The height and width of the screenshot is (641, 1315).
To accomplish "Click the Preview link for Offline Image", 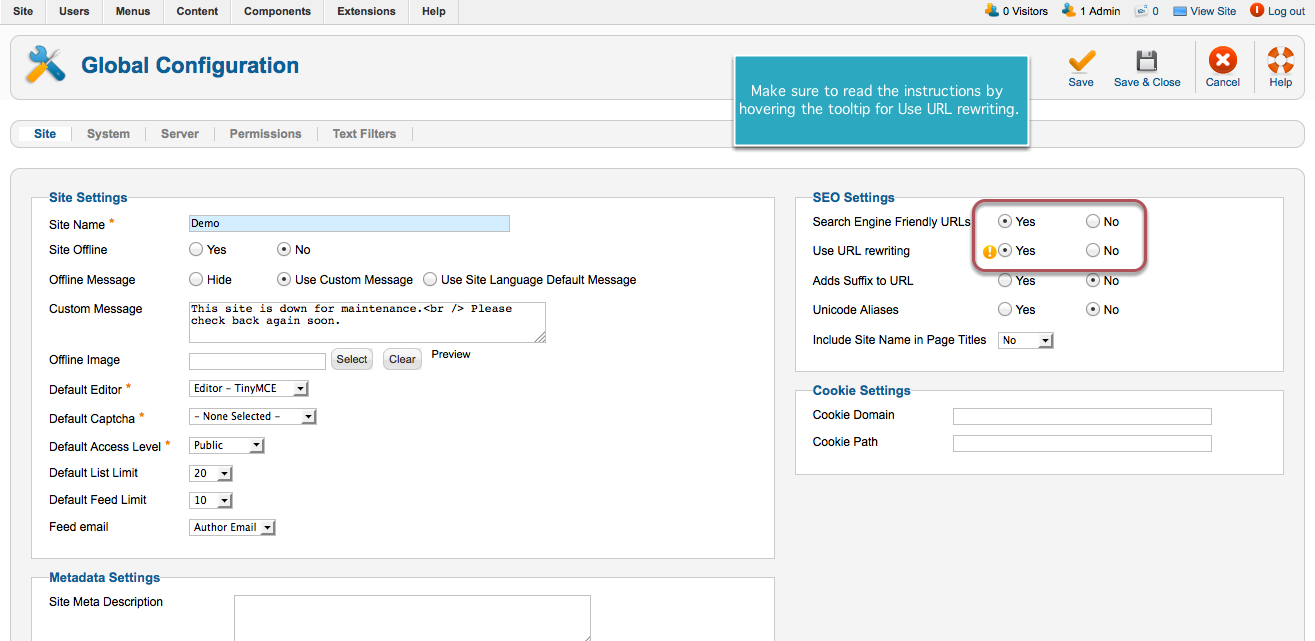I will (451, 354).
